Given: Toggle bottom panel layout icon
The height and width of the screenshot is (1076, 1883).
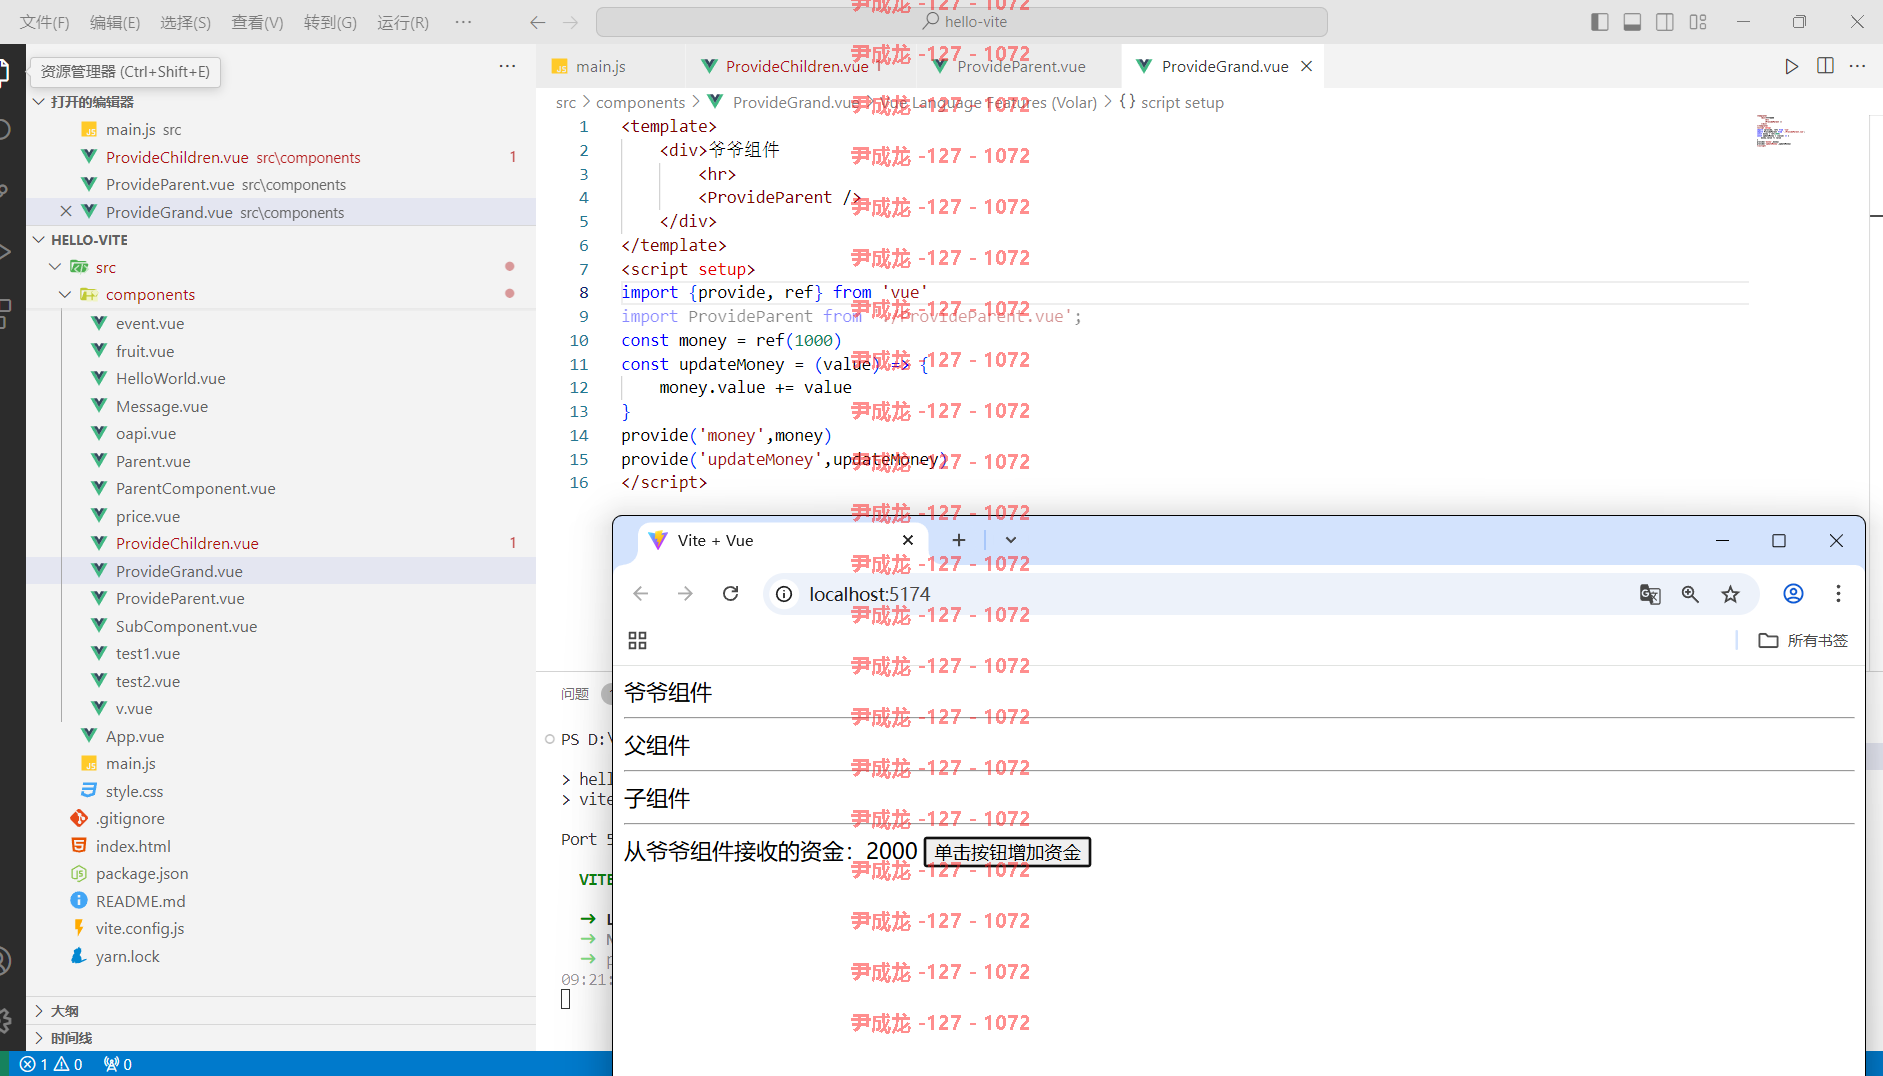Looking at the screenshot, I should (x=1632, y=22).
